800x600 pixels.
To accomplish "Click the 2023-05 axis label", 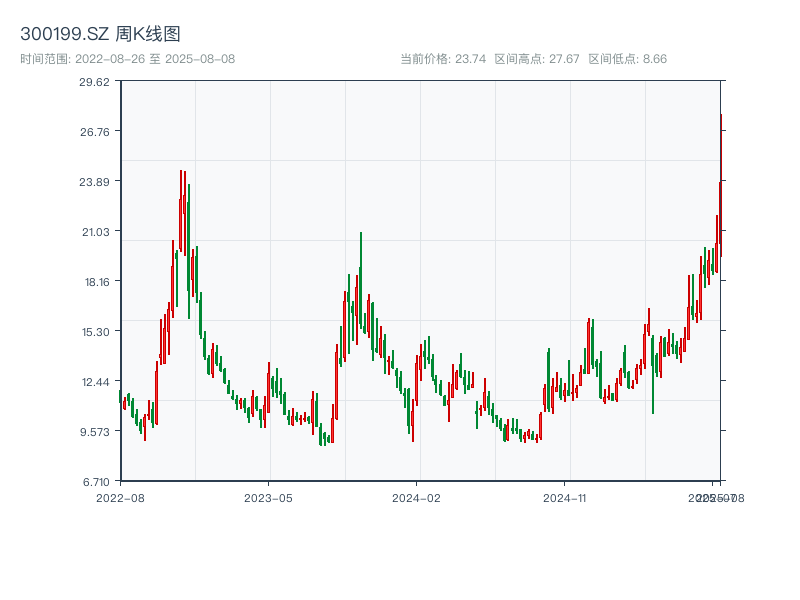I will (x=265, y=497).
